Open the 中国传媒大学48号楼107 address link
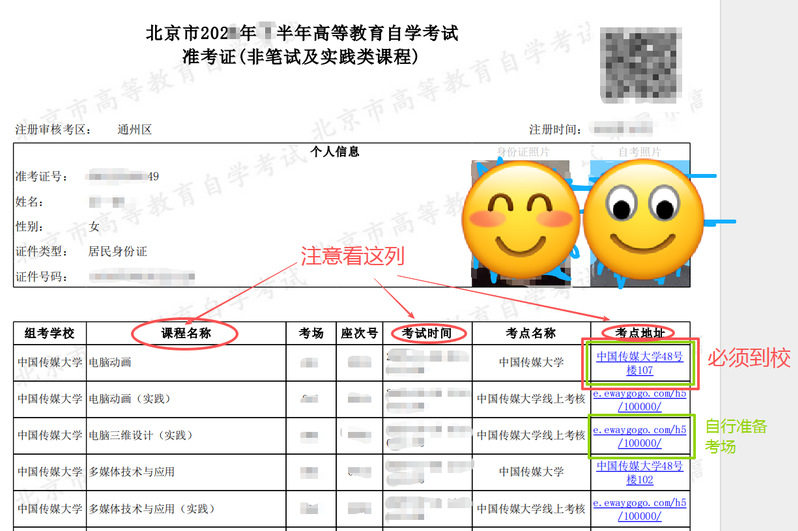Image resolution: width=798 pixels, height=531 pixels. [x=639, y=363]
